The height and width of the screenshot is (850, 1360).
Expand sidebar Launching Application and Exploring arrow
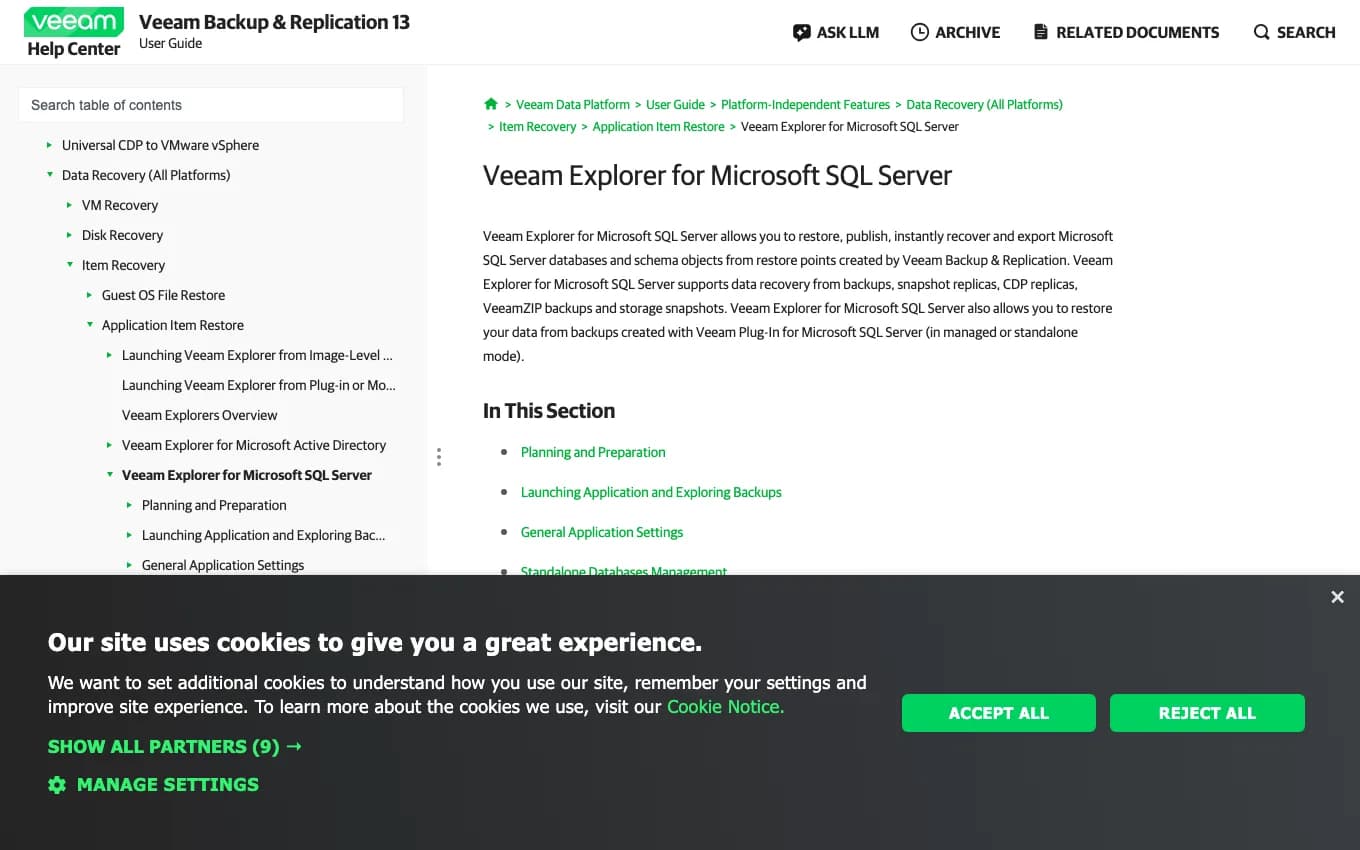pyautogui.click(x=130, y=535)
